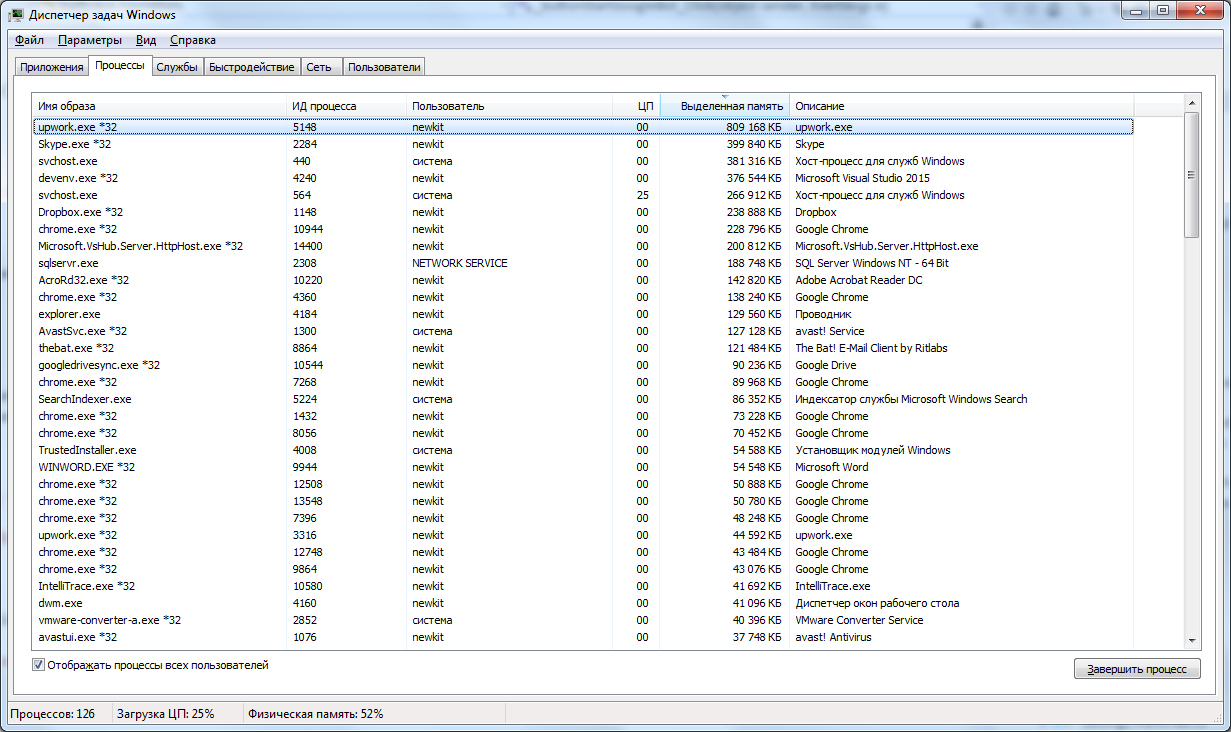Select chrome.exe with PID 7268
1231x732 pixels.
(x=583, y=382)
